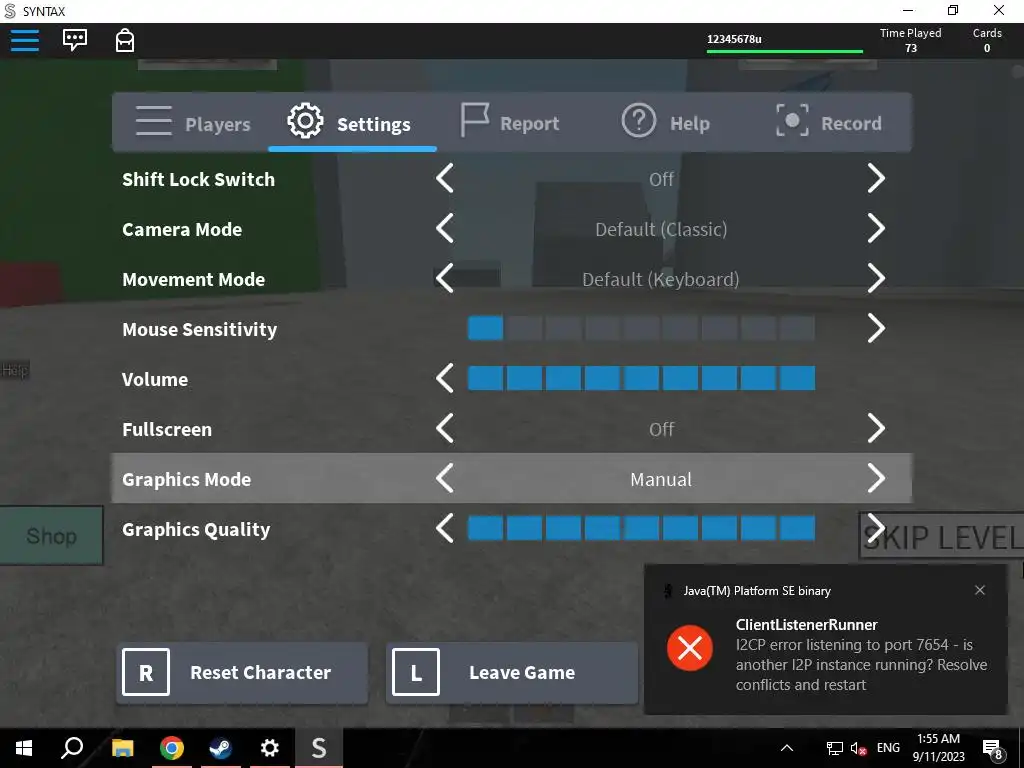Screen dimensions: 1024x768
Task: Click the red error icon in notification
Action: (x=690, y=648)
